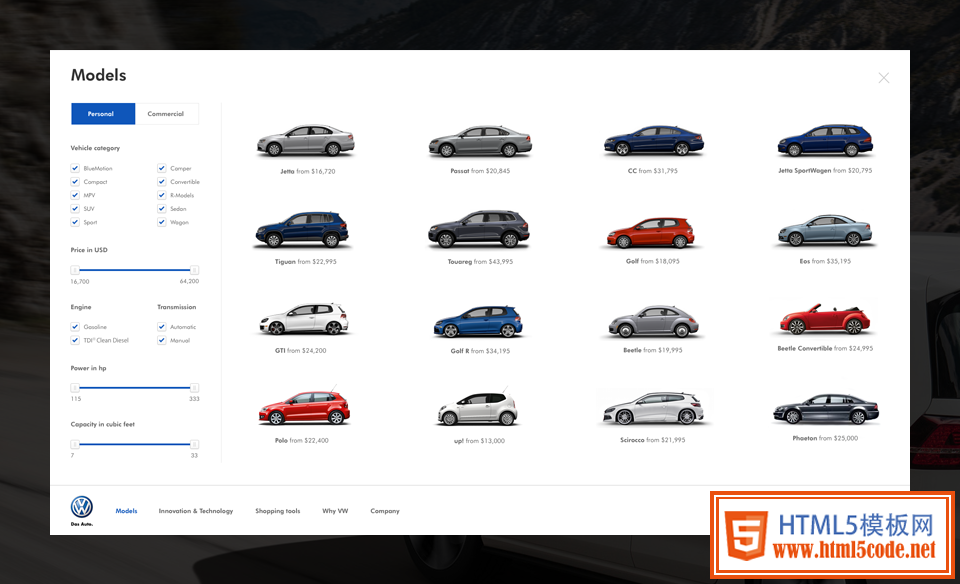
Task: Uncheck the R-Models checkbox
Action: coord(162,195)
